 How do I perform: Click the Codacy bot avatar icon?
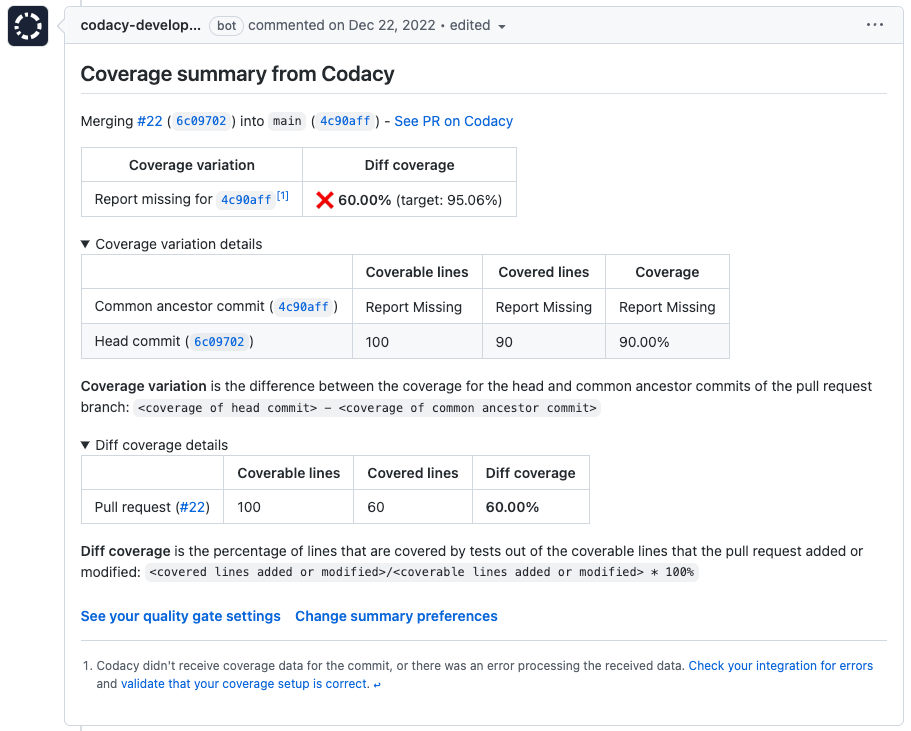[26, 25]
